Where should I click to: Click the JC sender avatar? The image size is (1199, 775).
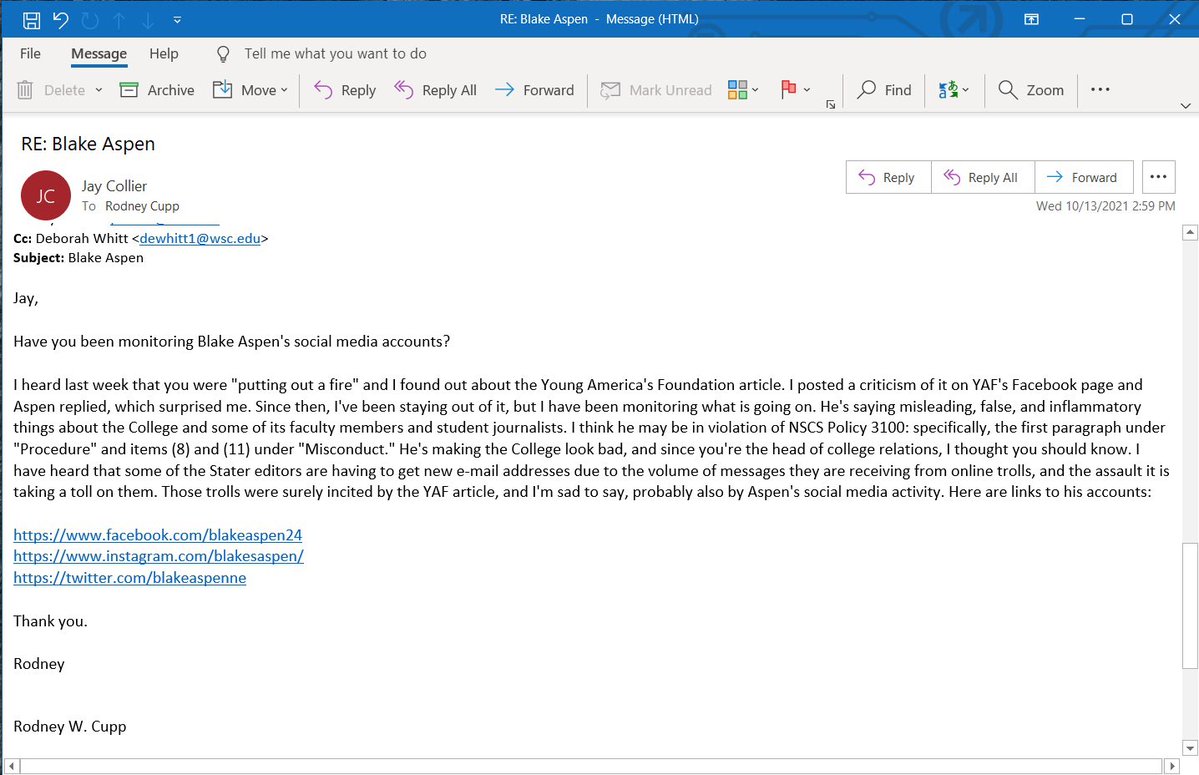(45, 196)
